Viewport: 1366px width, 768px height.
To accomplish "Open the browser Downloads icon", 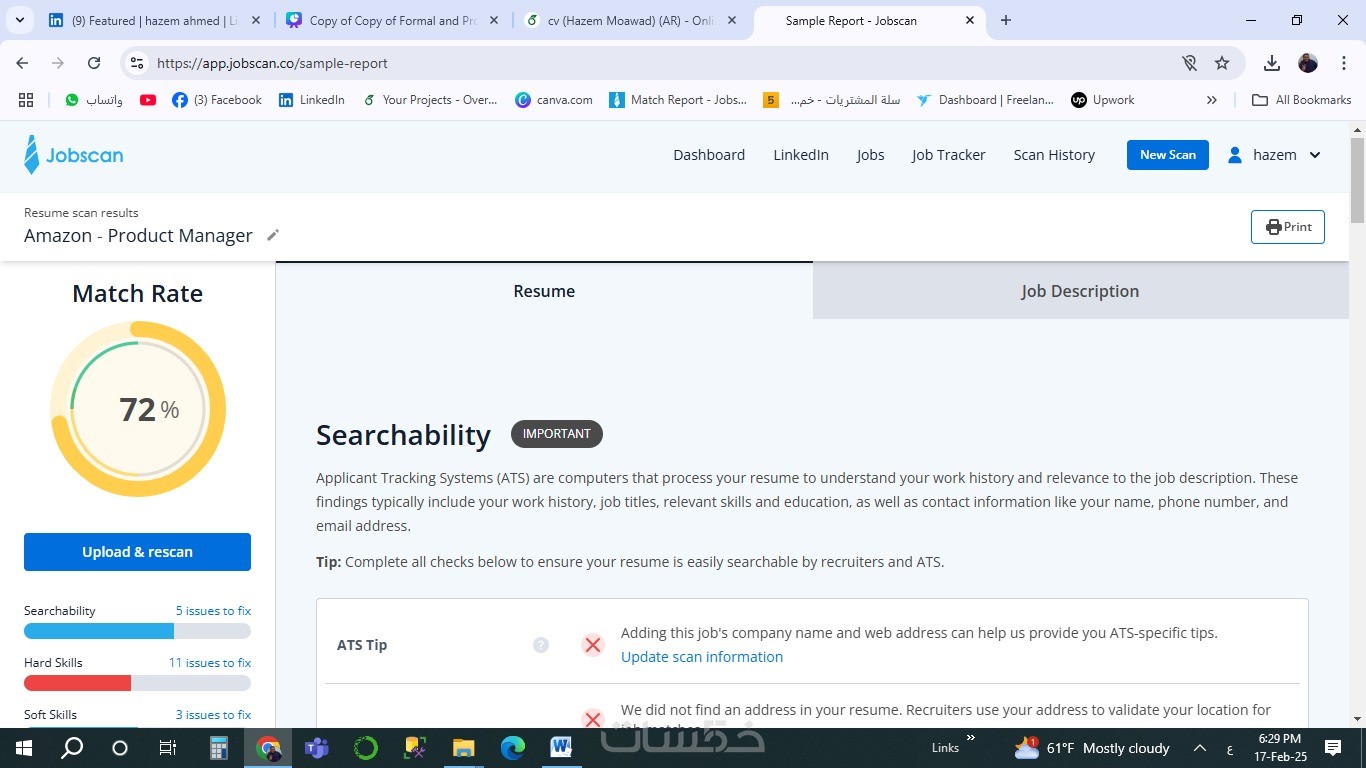I will coord(1272,63).
